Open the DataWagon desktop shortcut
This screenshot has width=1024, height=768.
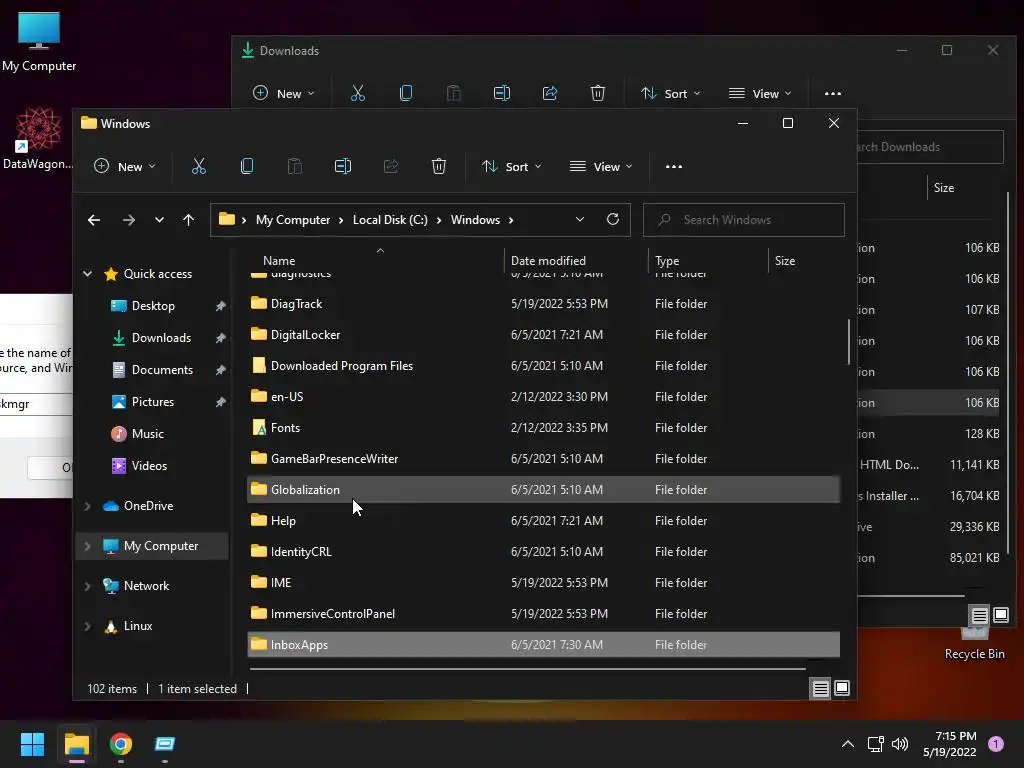[38, 139]
